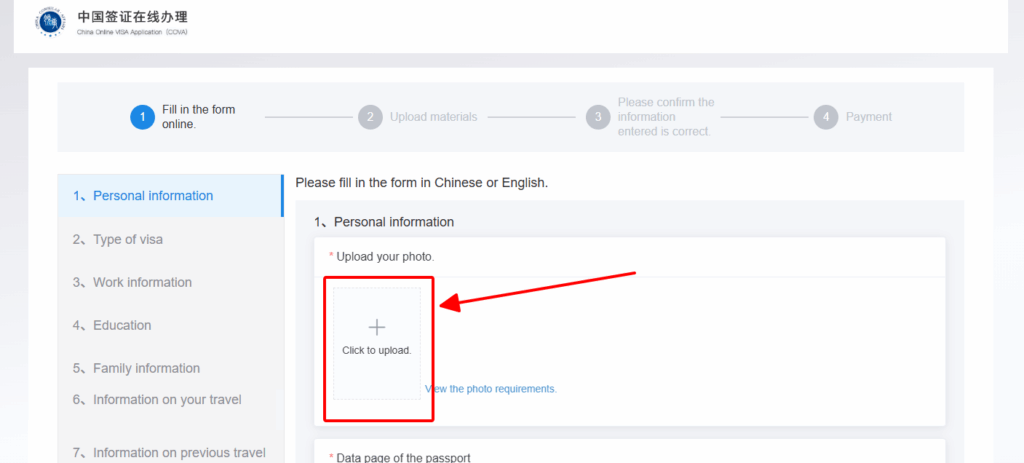Click the 'Click to upload.' text

pyautogui.click(x=377, y=351)
